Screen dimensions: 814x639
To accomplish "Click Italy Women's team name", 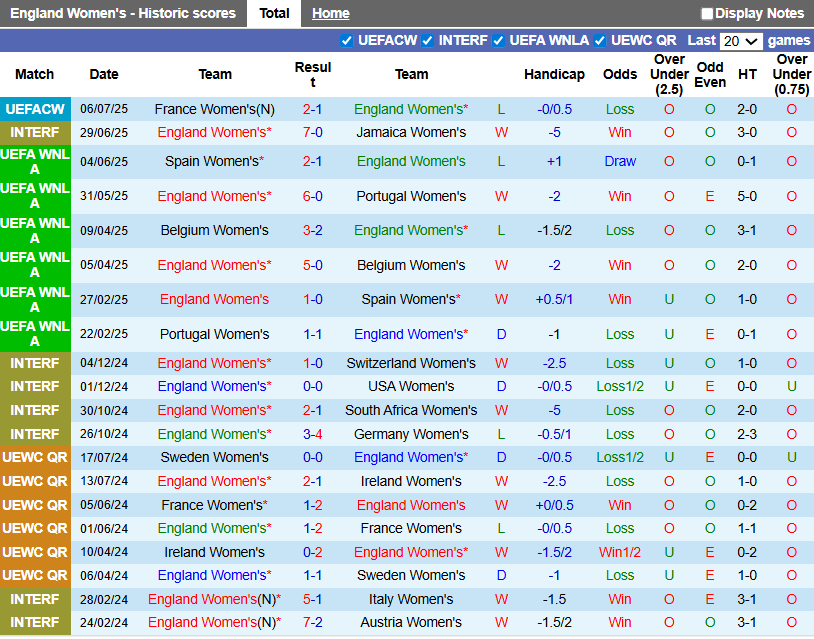I will pos(411,600).
